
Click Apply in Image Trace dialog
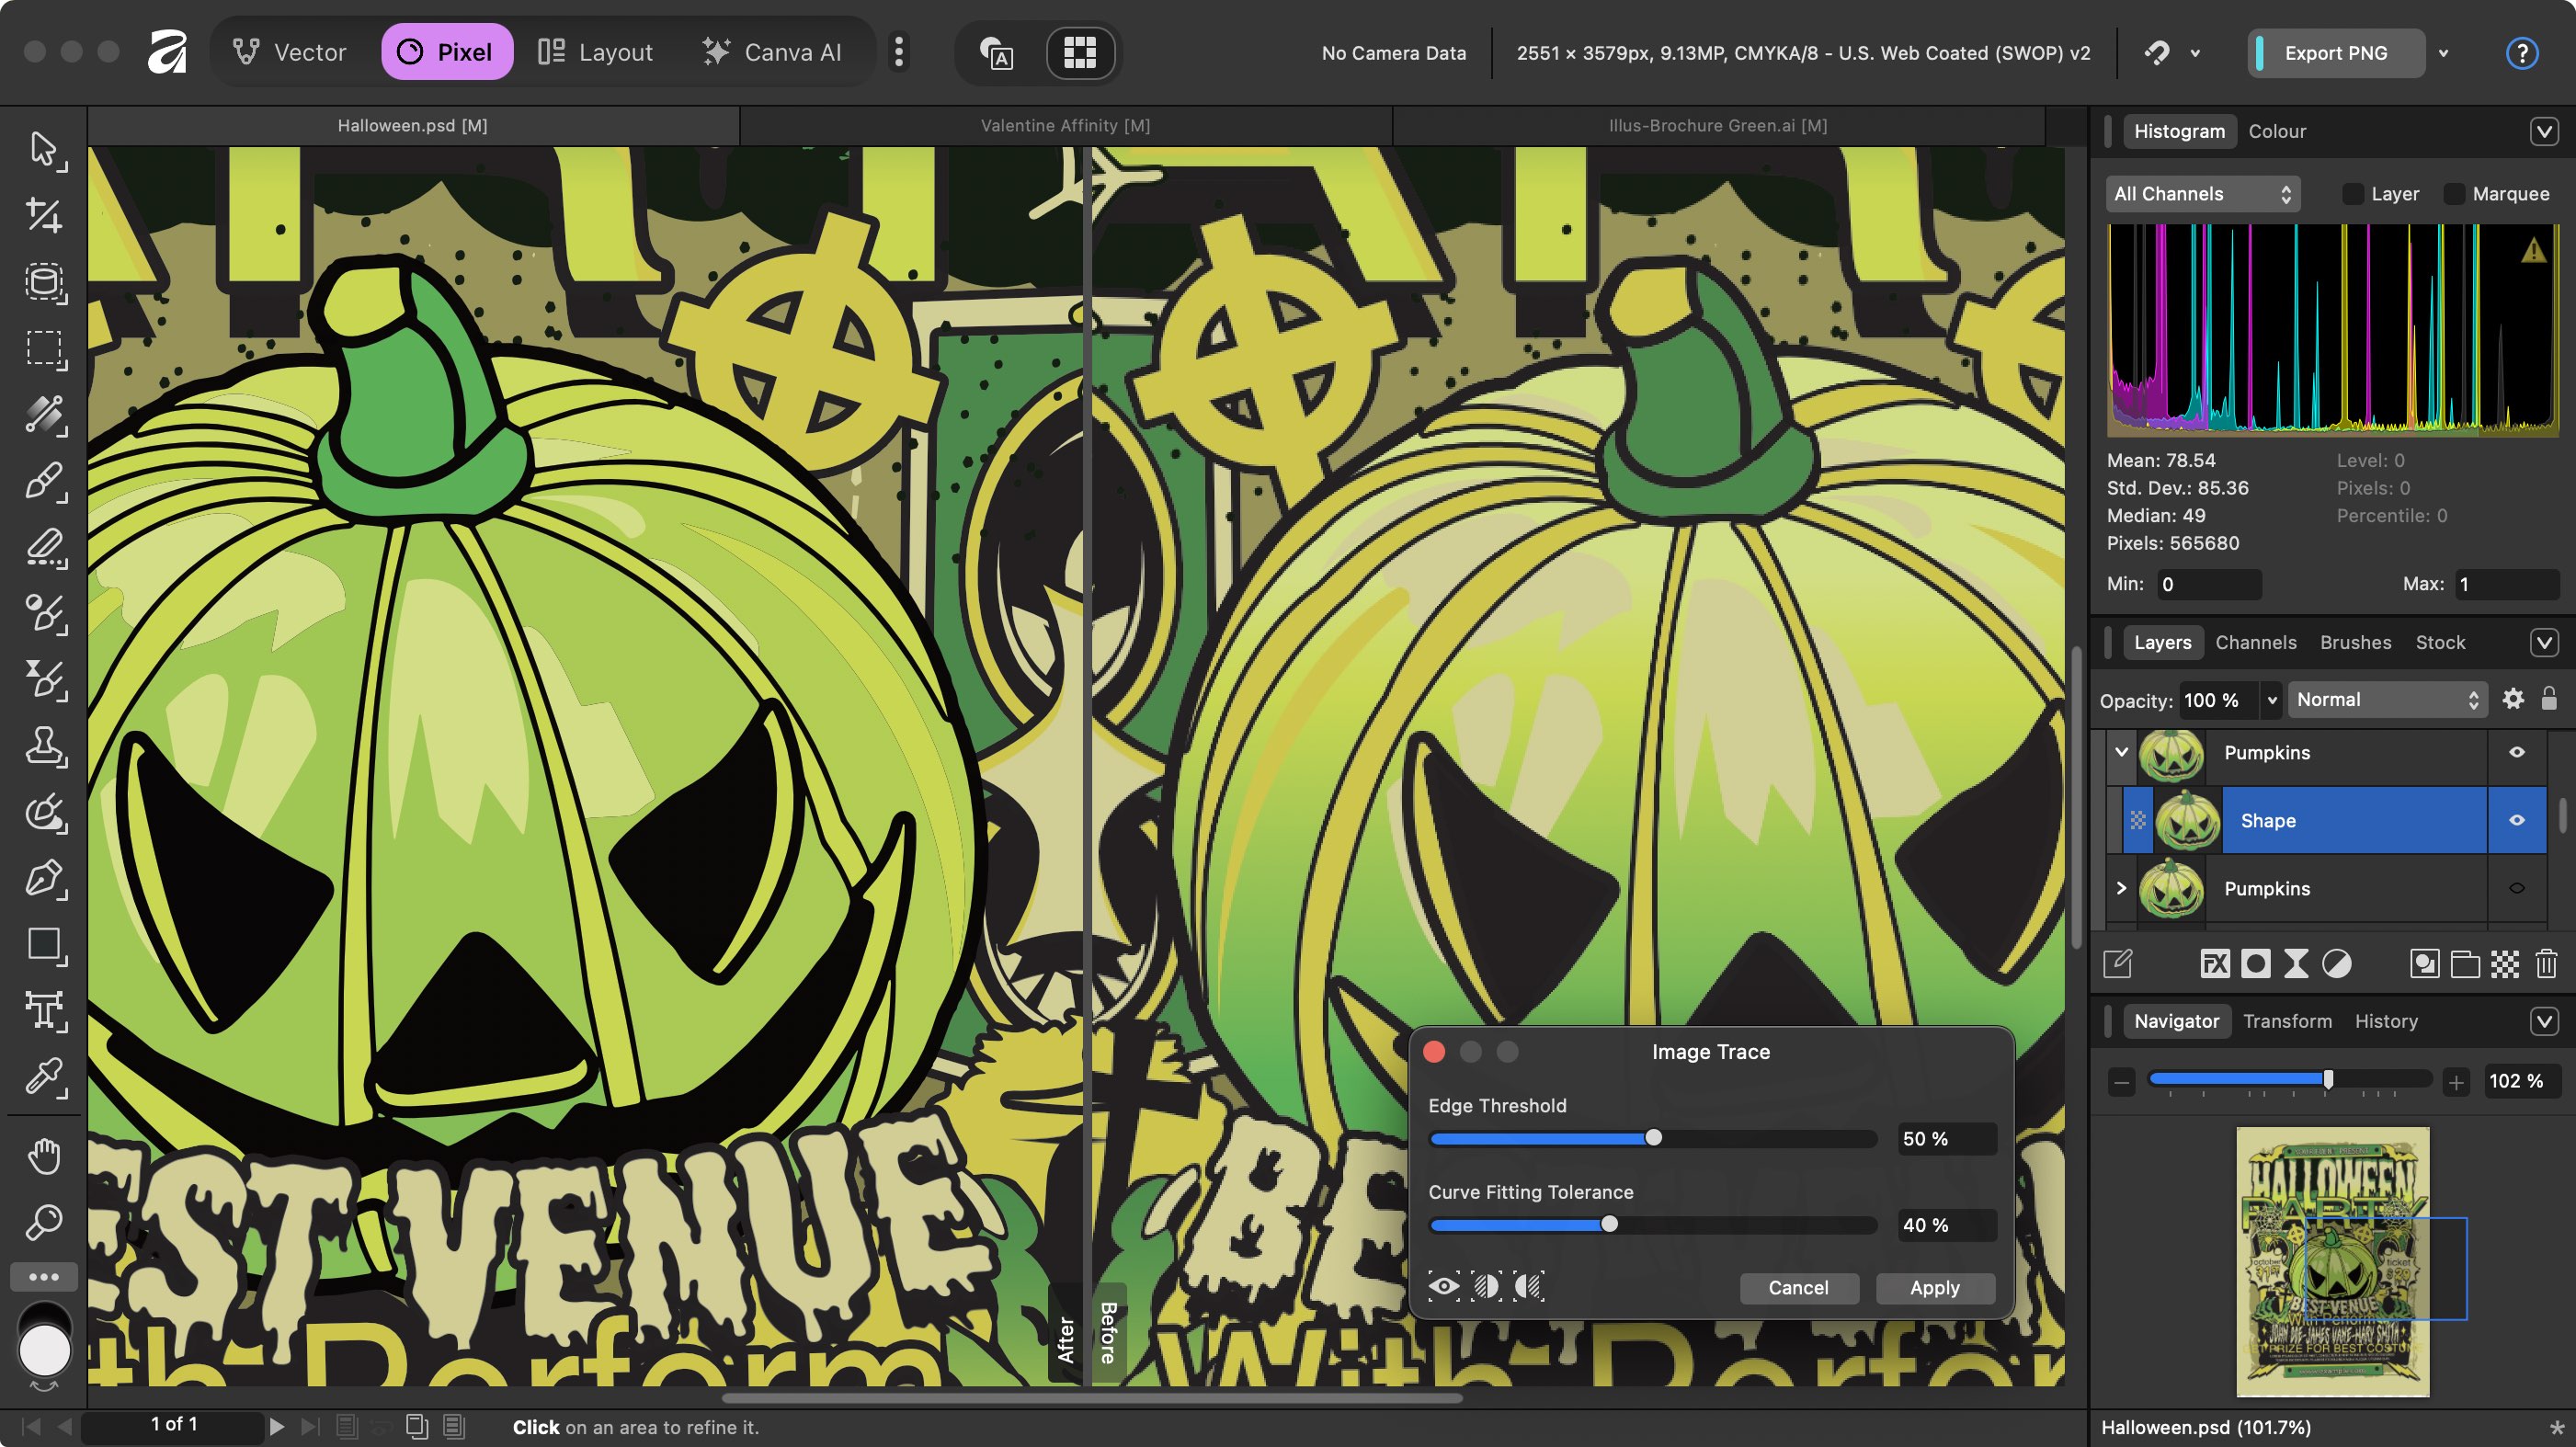coord(1934,1288)
